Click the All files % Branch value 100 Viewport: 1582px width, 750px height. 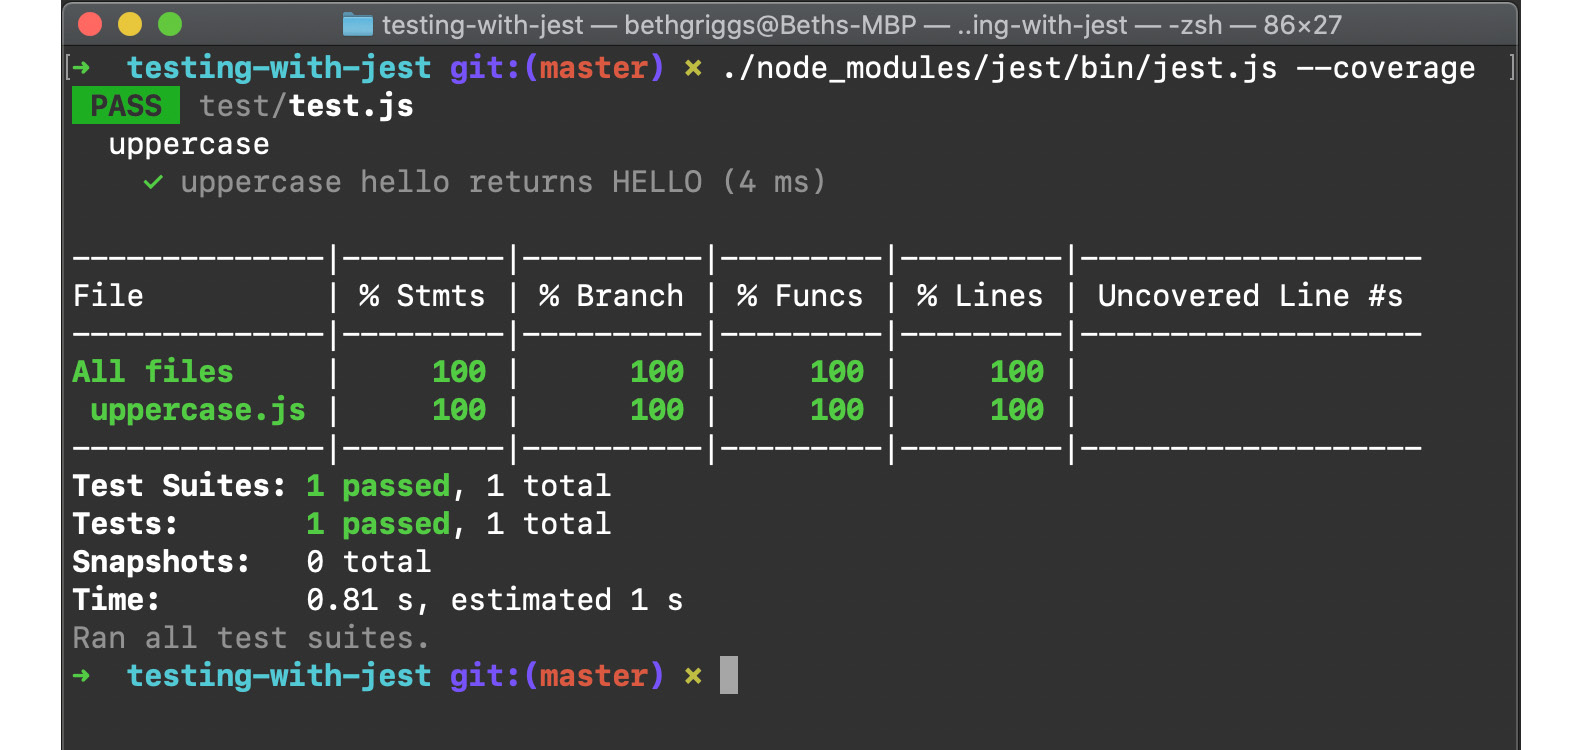click(657, 372)
